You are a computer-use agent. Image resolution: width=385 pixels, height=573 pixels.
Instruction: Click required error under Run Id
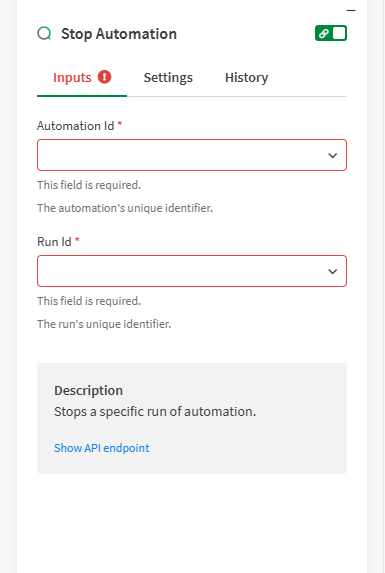pos(89,301)
